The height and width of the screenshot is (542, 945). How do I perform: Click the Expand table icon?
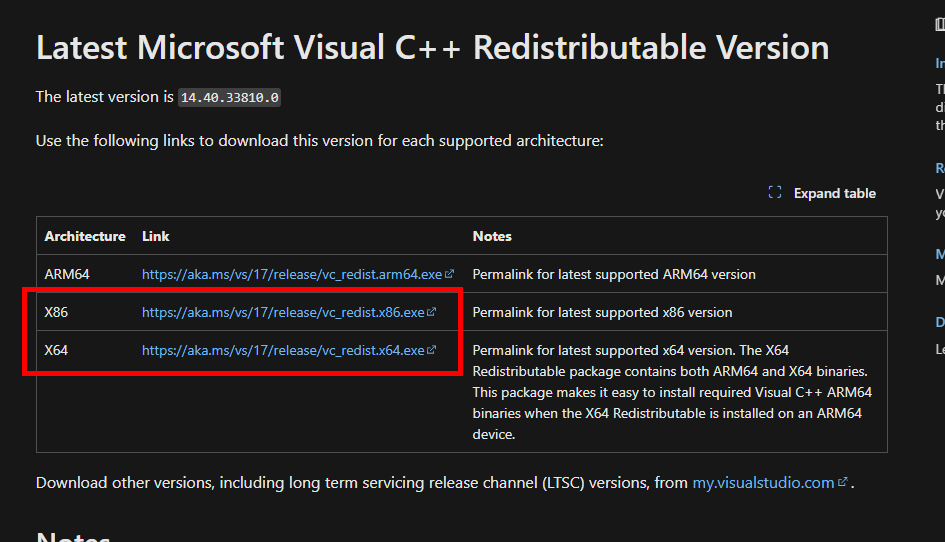[x=774, y=193]
